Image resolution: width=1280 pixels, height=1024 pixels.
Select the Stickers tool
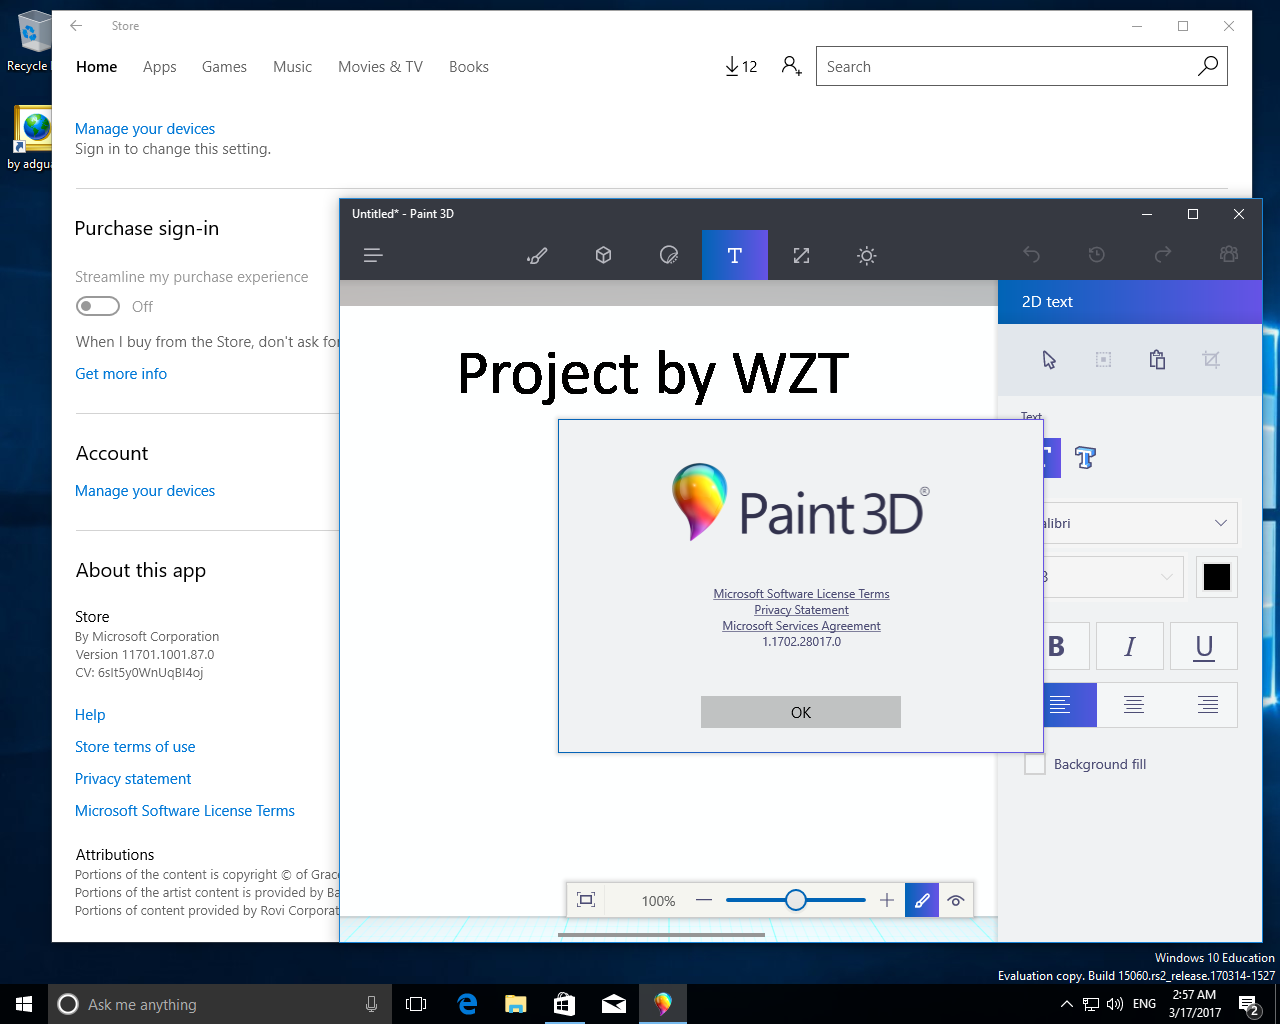(669, 256)
